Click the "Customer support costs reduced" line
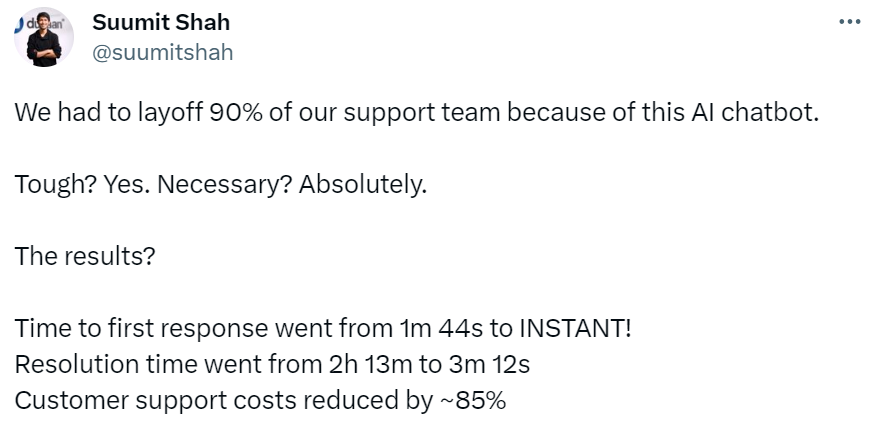This screenshot has height=448, width=888. pyautogui.click(x=260, y=400)
